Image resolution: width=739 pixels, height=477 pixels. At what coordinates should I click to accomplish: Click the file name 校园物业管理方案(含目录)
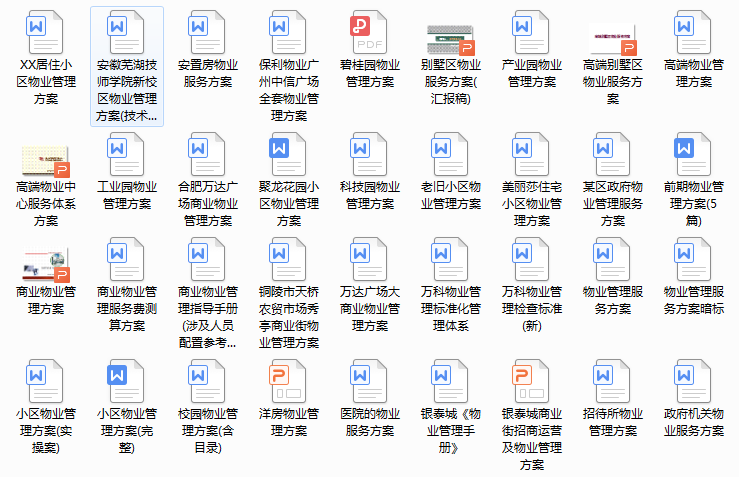point(208,431)
